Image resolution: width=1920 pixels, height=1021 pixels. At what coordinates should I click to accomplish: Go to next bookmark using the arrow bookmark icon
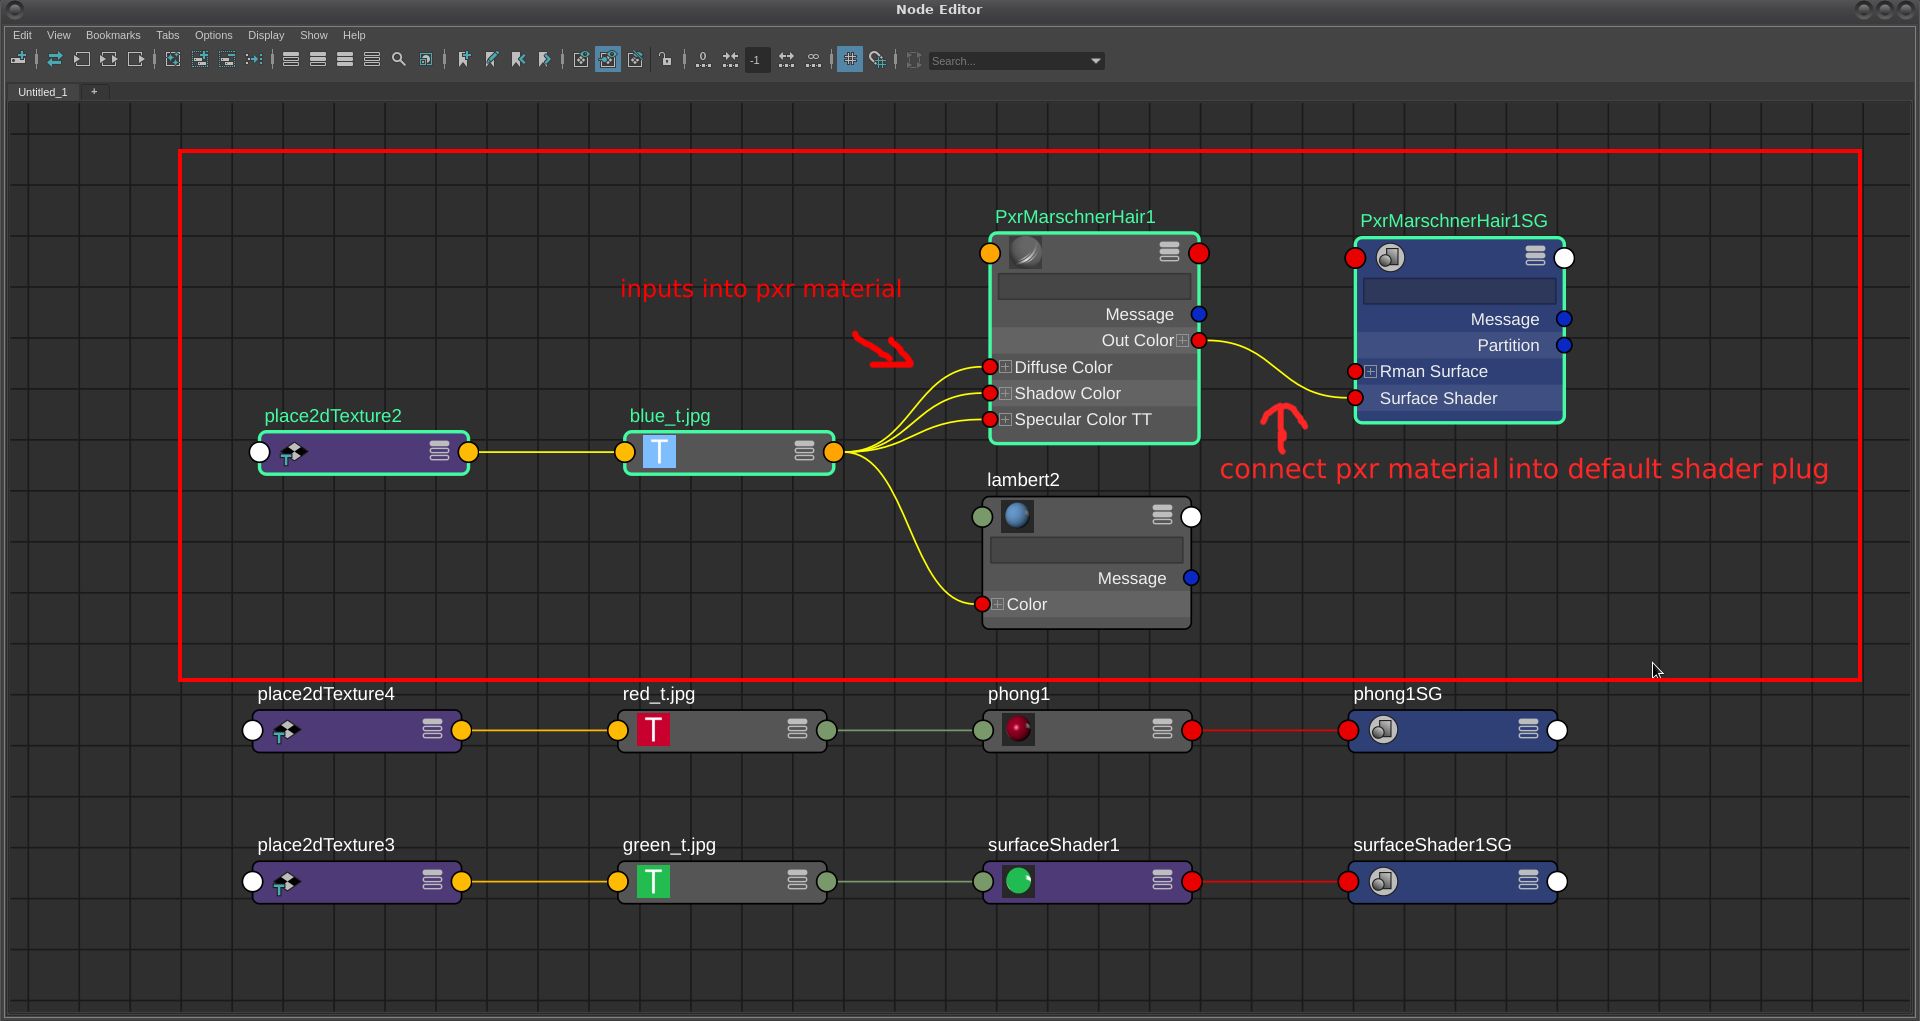(x=545, y=60)
